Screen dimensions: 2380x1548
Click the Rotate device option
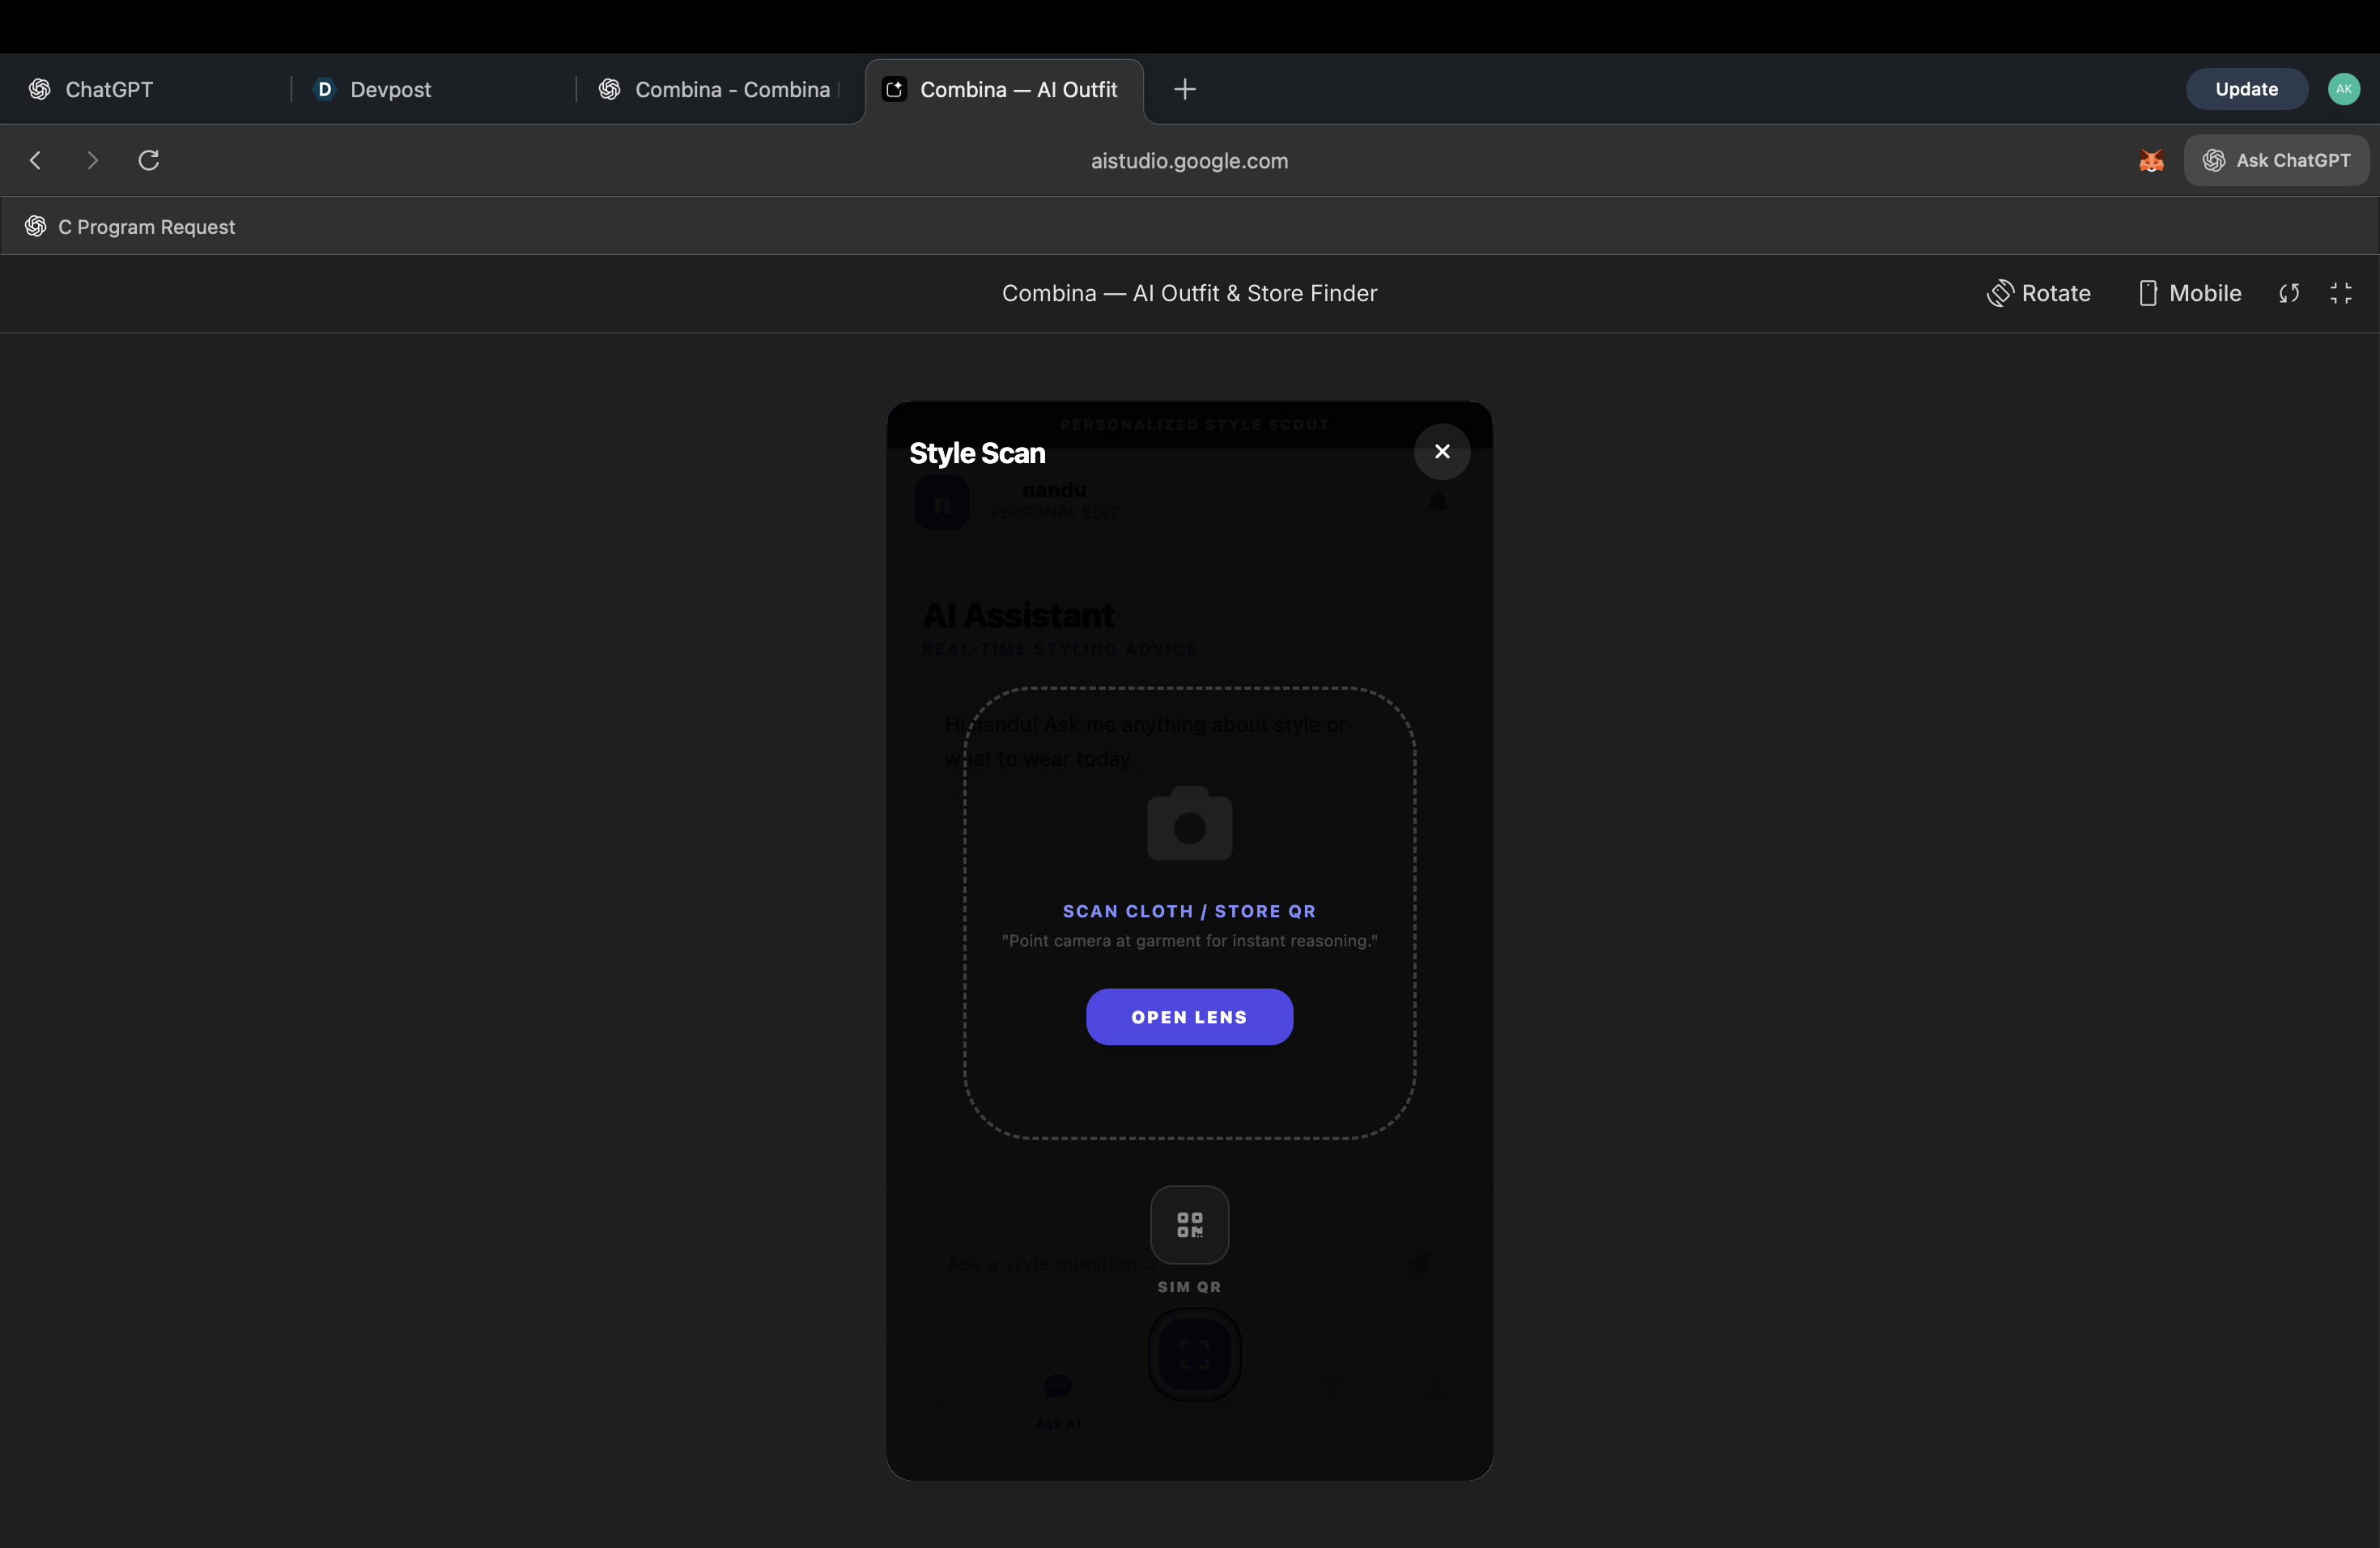tap(2038, 293)
